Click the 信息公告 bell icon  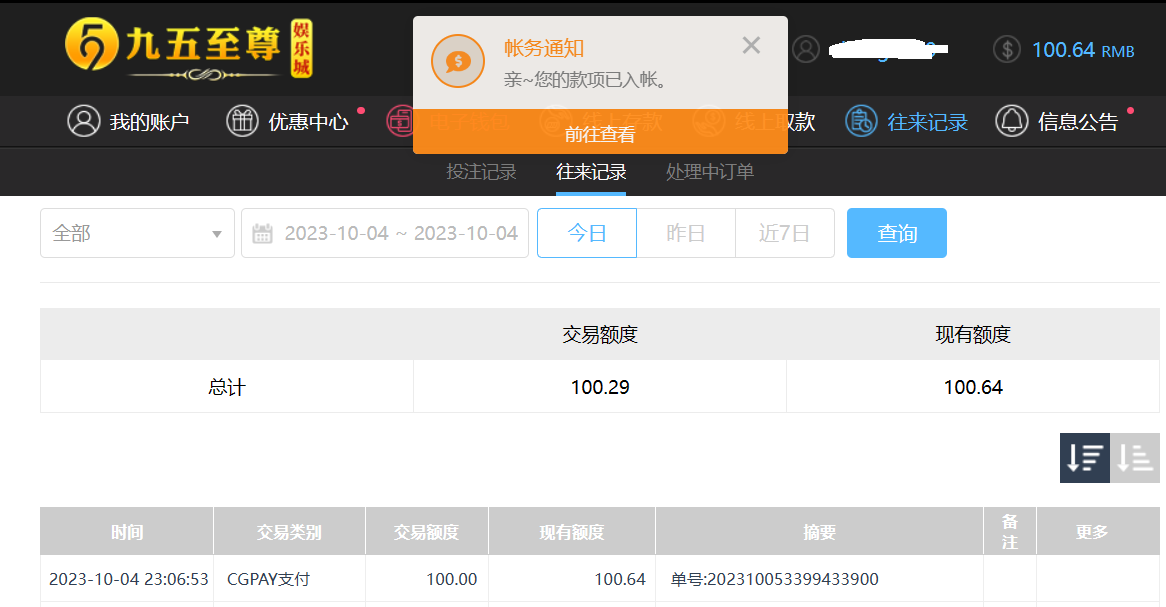1011,121
